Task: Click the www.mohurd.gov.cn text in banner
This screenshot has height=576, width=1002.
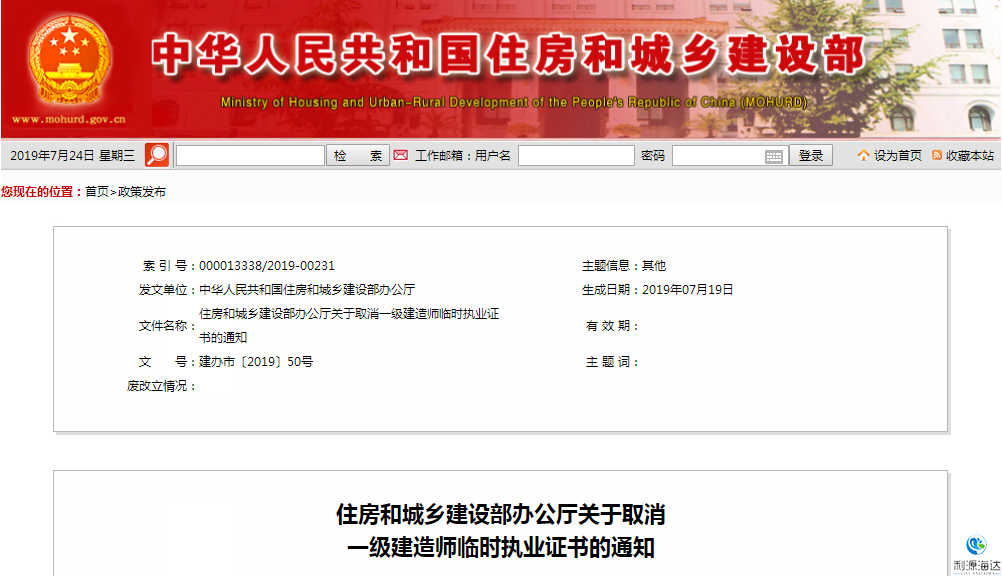Action: click(x=68, y=120)
